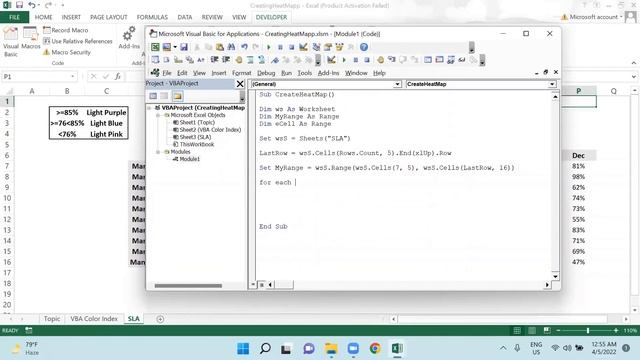This screenshot has width=640, height=360.
Task: Open the Immediate Window from Debug toolbar
Action: tap(439, 60)
